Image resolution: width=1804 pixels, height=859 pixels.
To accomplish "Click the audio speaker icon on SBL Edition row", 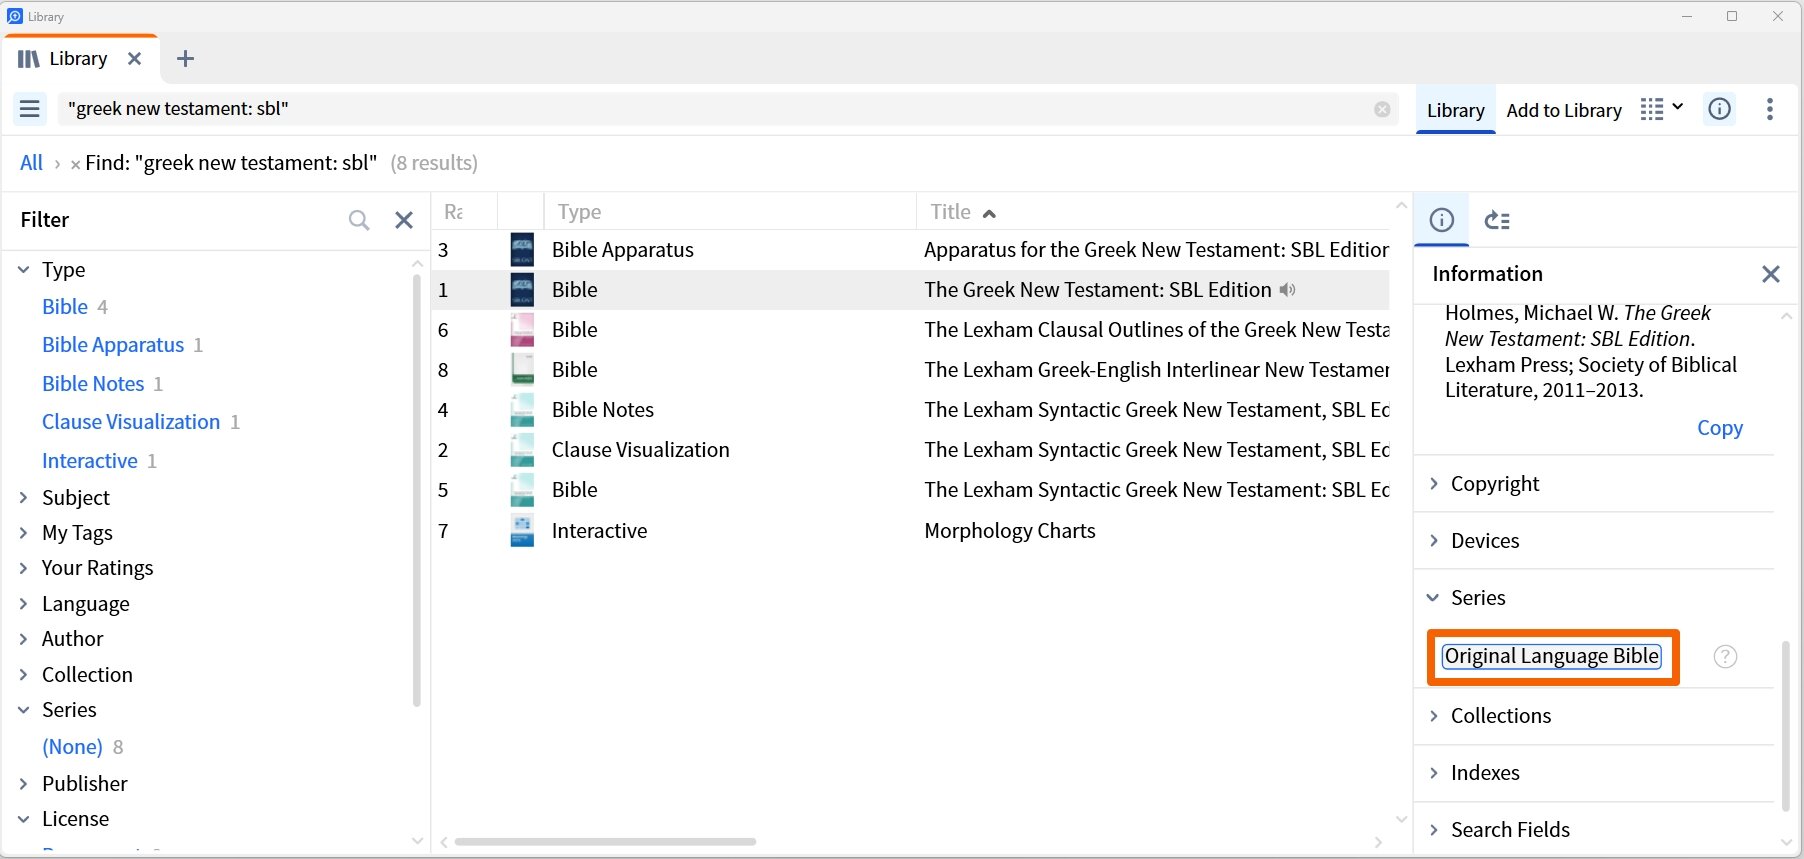I will click(1288, 290).
